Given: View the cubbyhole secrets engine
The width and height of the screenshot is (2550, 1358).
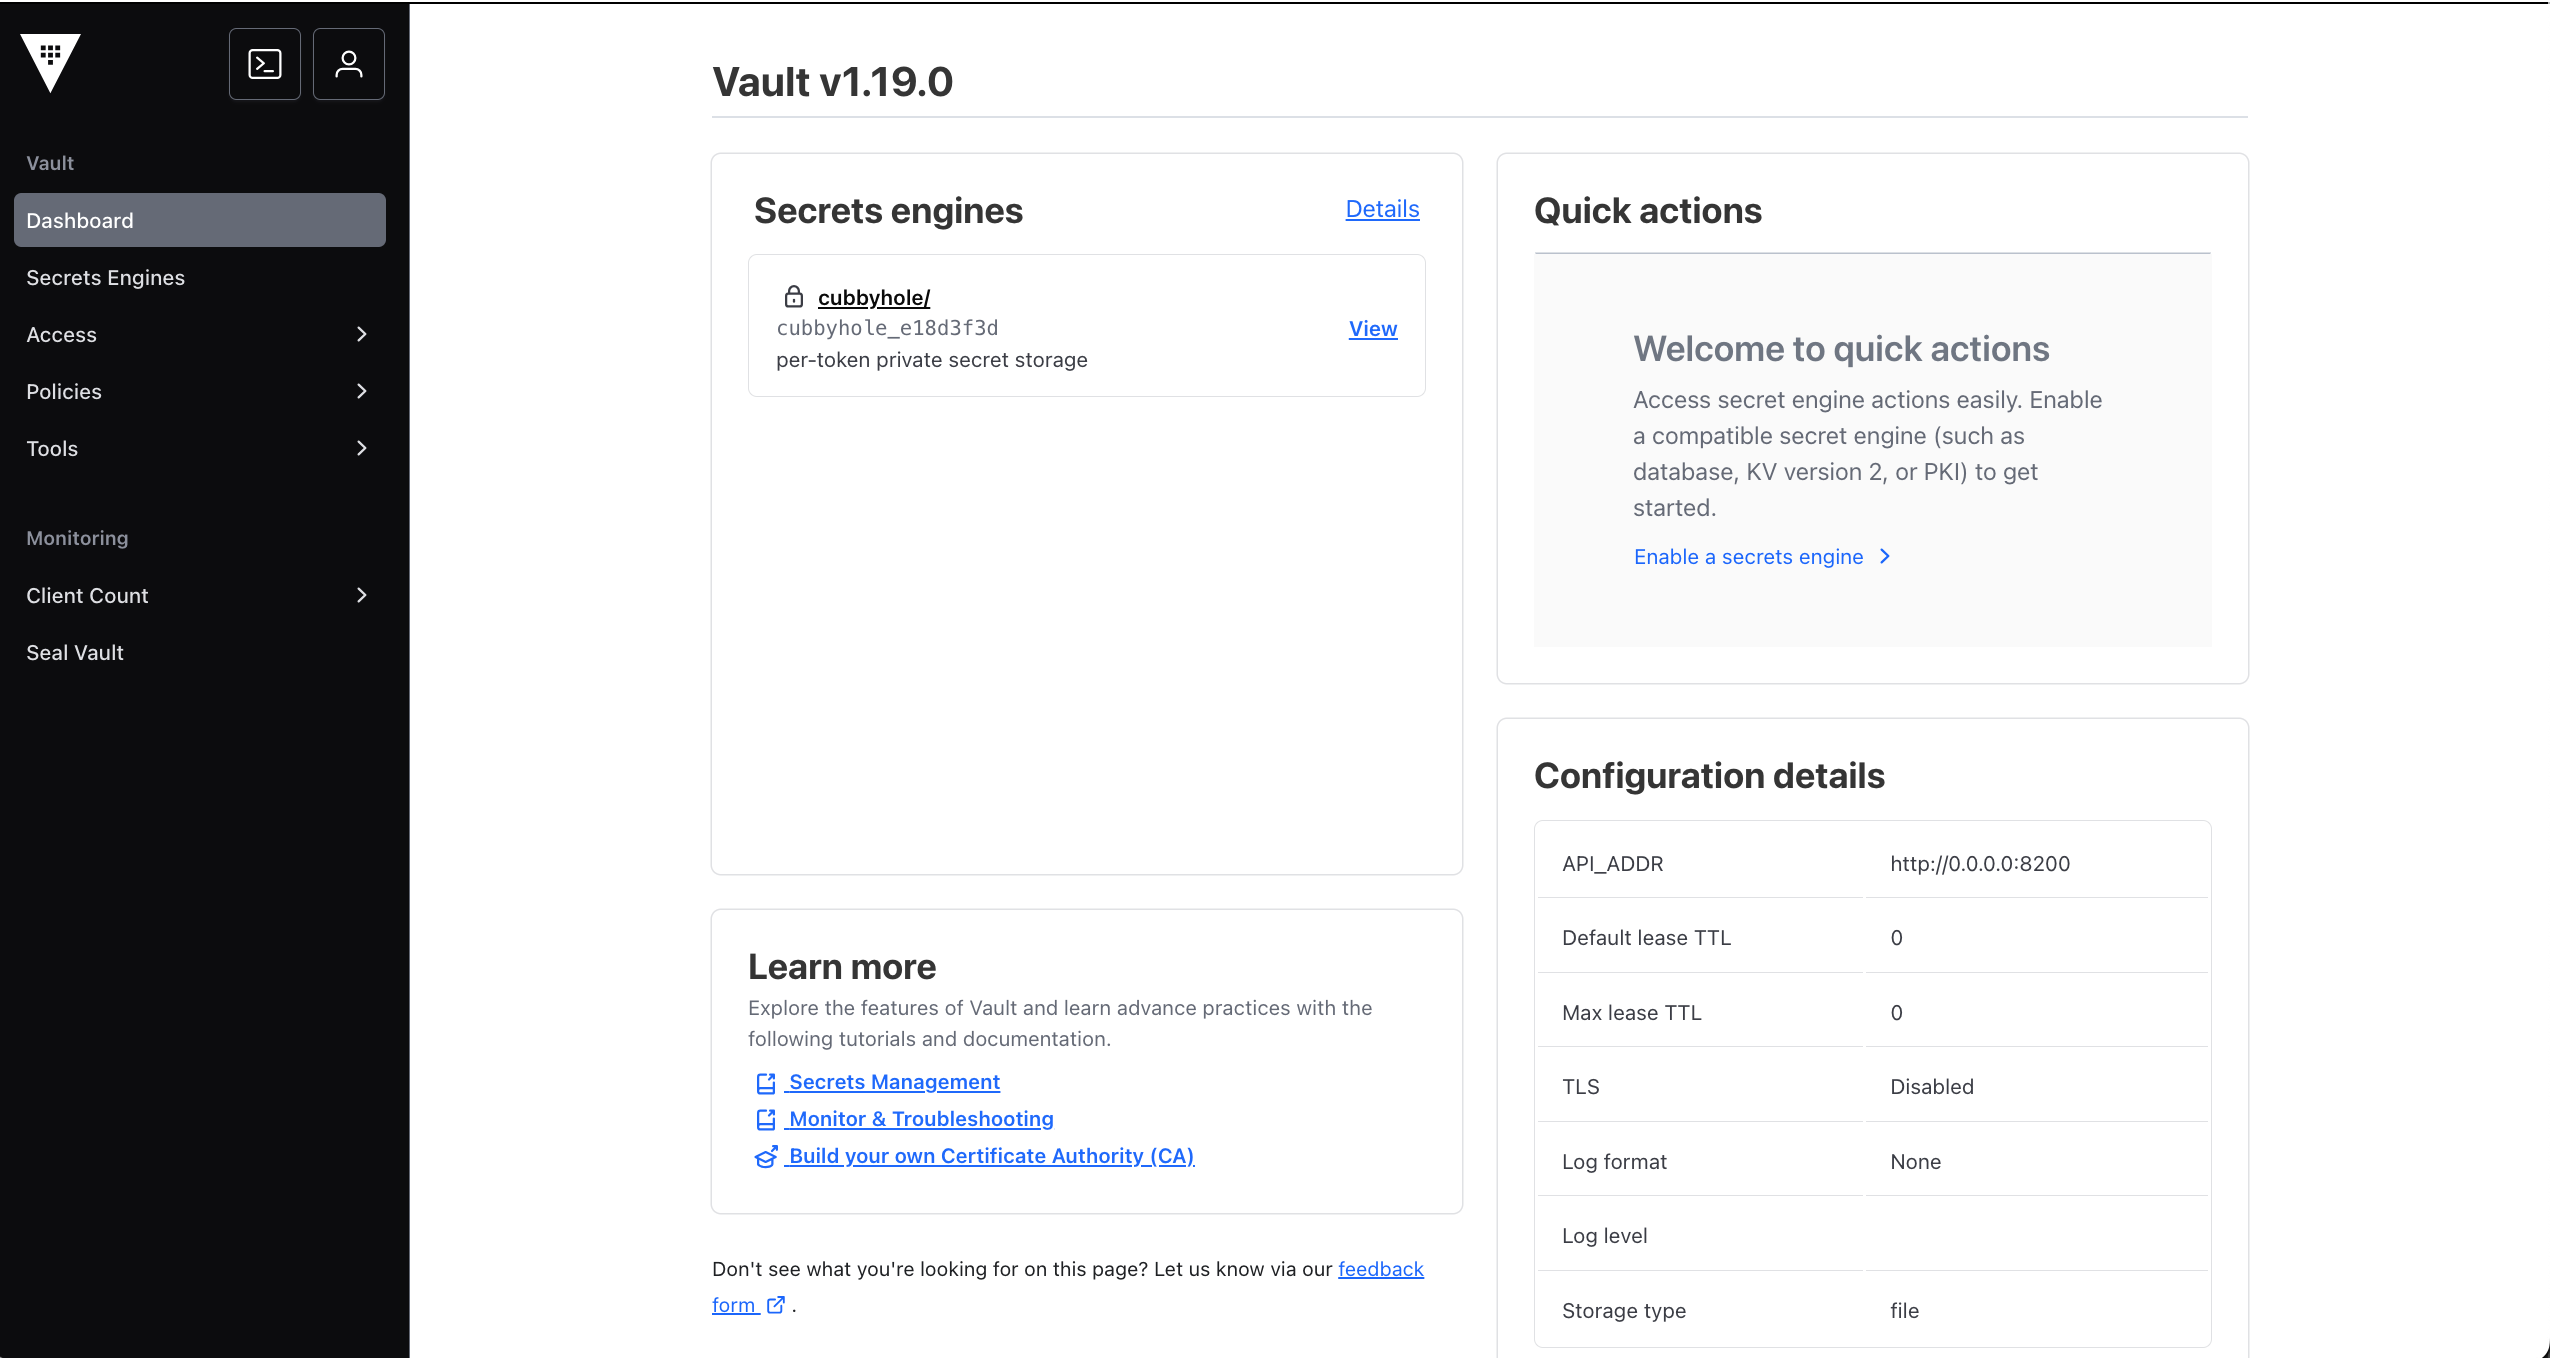Looking at the screenshot, I should click(x=1372, y=328).
